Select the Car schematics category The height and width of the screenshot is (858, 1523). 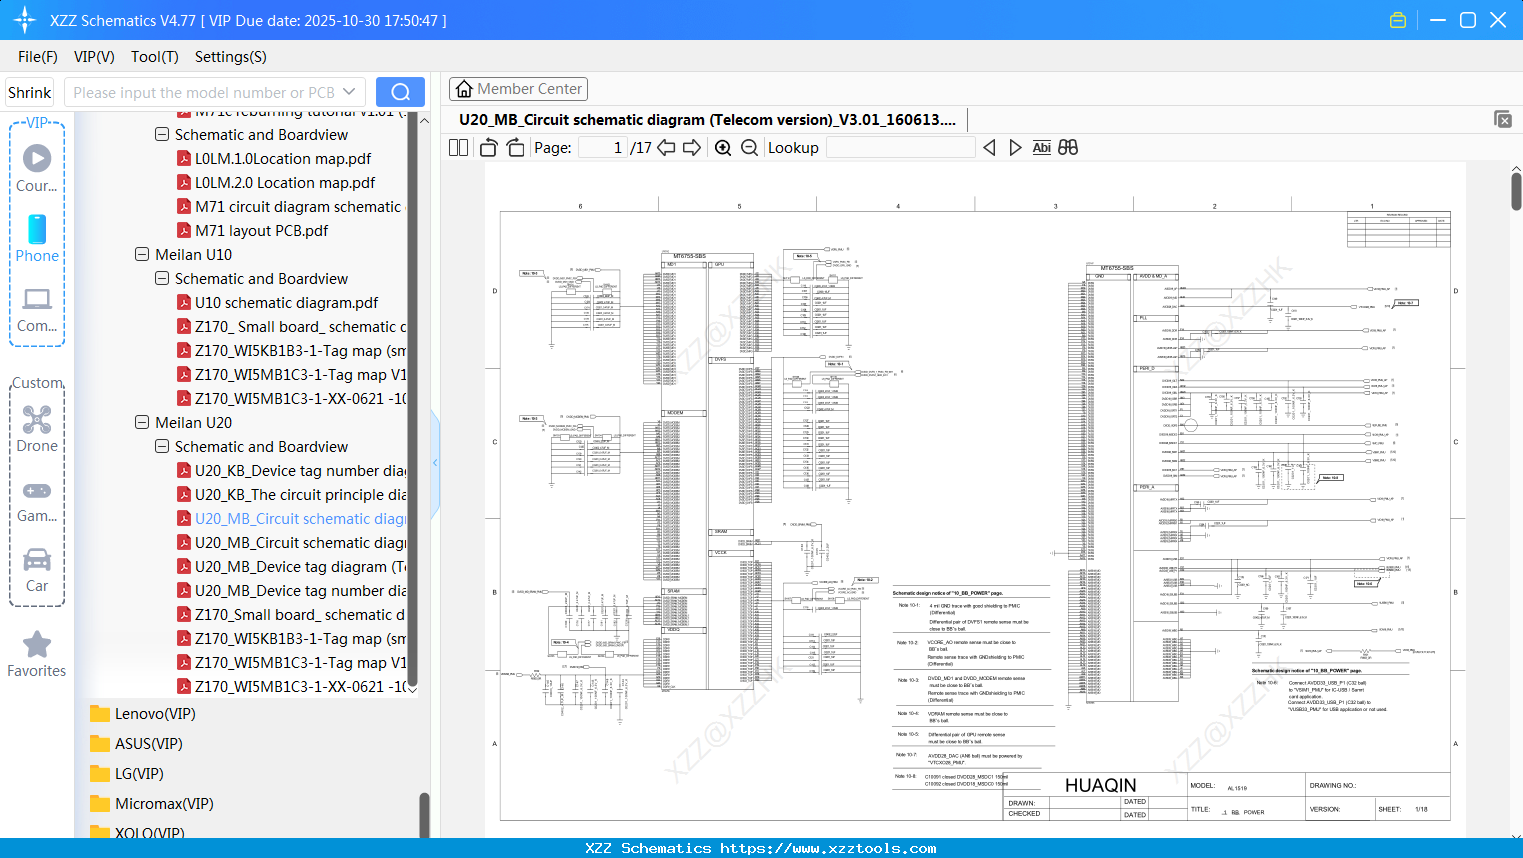[x=36, y=565]
